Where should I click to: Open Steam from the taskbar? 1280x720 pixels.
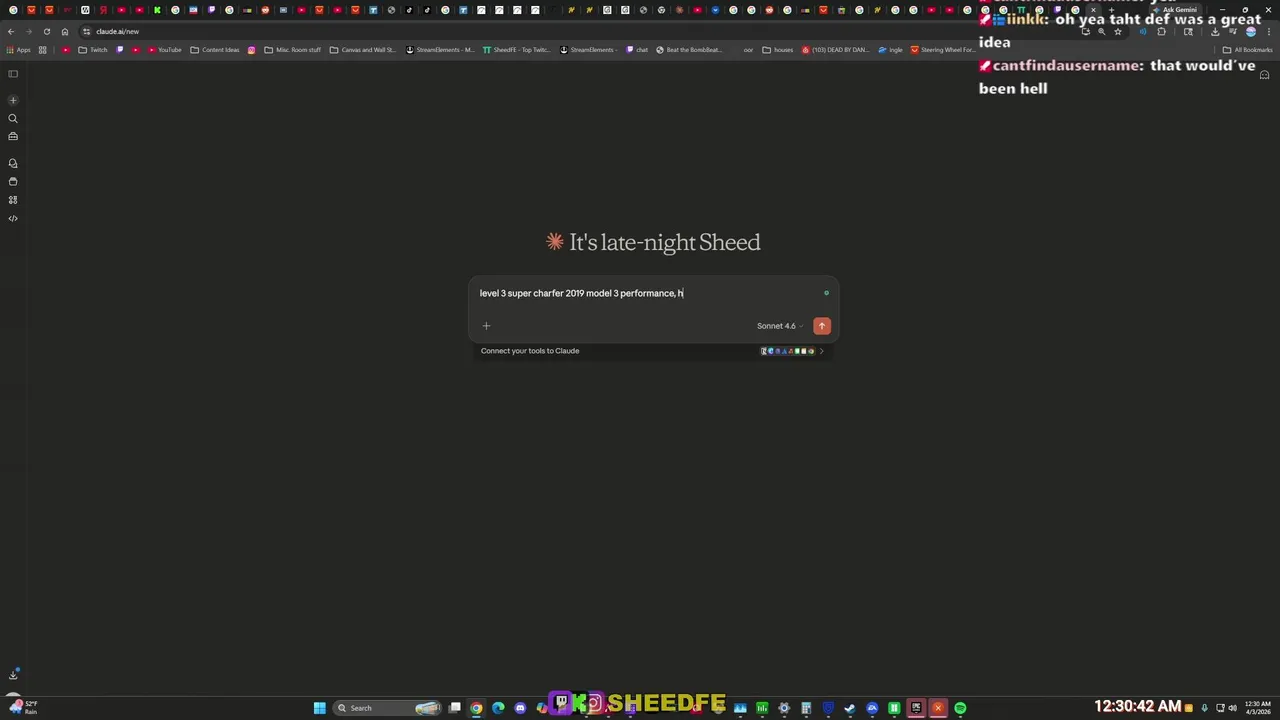[850, 708]
